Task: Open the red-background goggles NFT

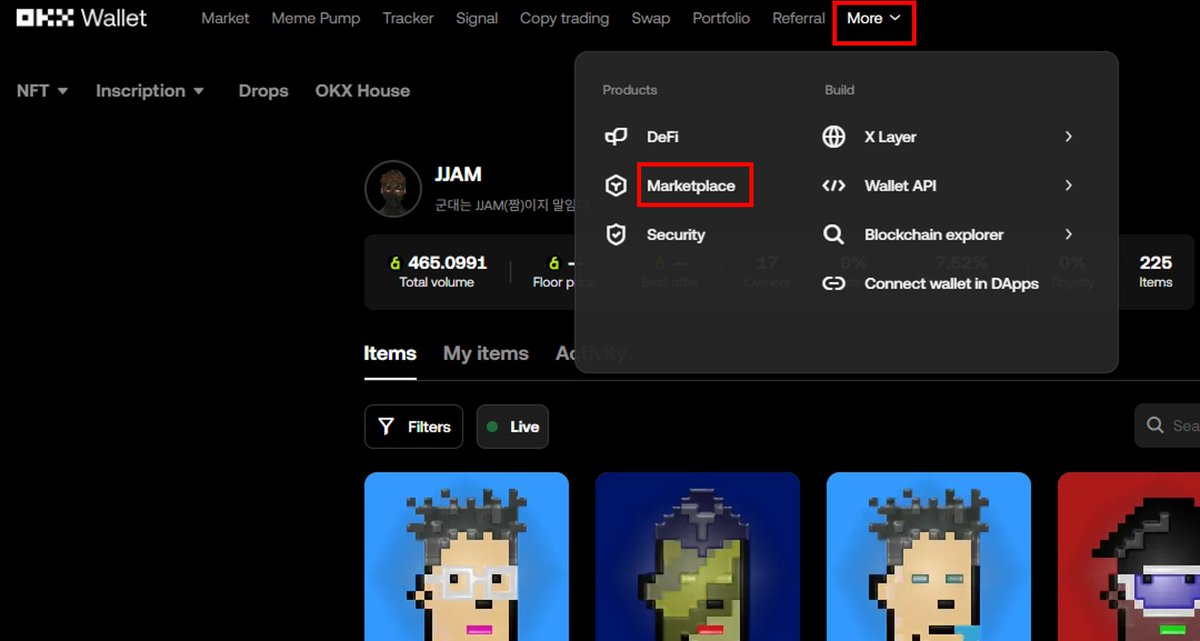Action: click(1129, 557)
